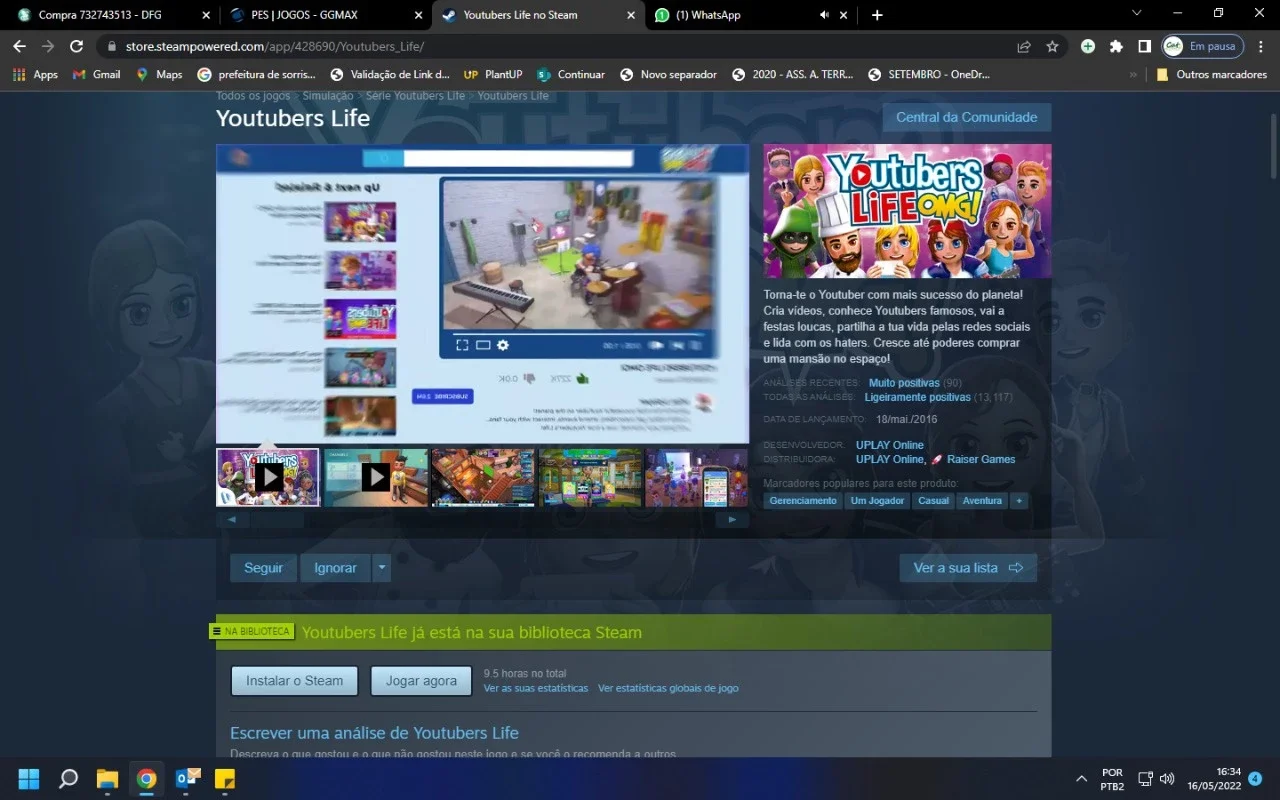Open Muito positivas recent reviews
1280x800 pixels.
tap(904, 383)
